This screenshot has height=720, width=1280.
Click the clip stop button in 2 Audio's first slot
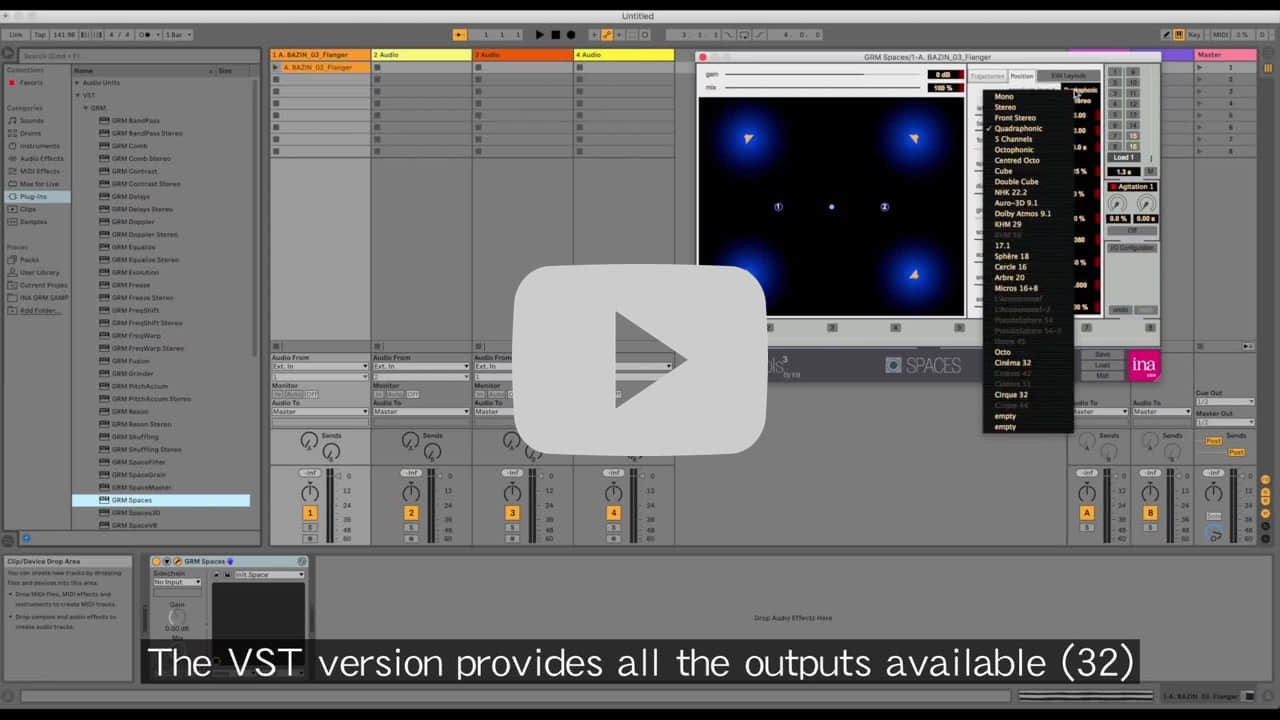point(377,67)
